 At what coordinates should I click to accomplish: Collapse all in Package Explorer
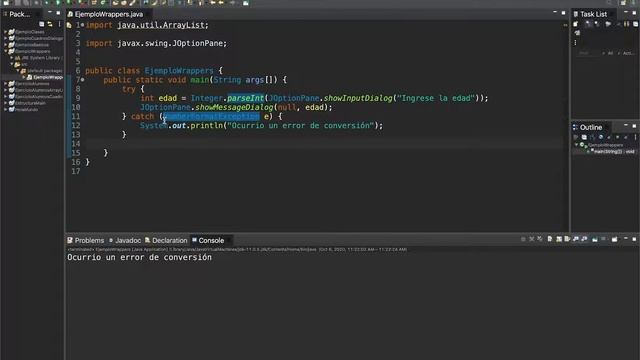[42, 24]
